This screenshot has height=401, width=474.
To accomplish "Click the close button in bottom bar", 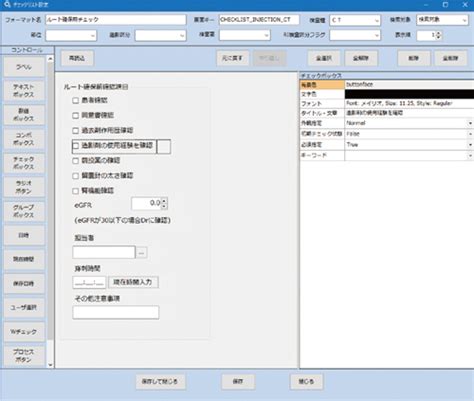I will [x=306, y=381].
